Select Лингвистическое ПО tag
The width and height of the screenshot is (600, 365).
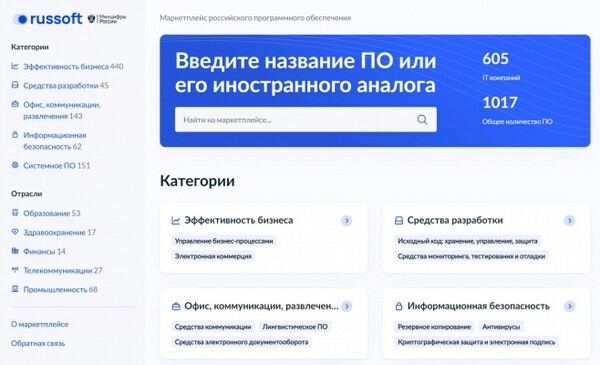295,327
